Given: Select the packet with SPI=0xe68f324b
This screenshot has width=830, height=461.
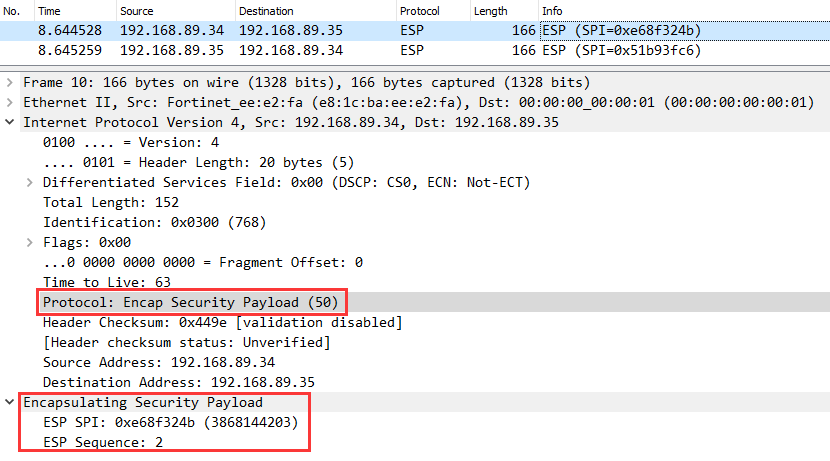Looking at the screenshot, I should 400,30.
